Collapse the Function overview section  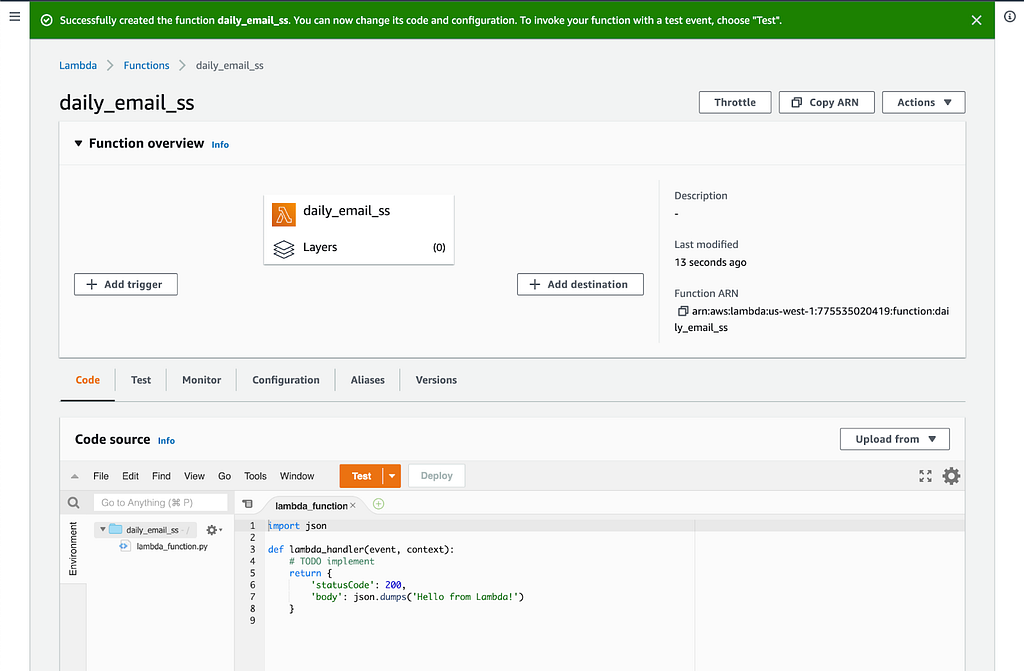(x=78, y=143)
